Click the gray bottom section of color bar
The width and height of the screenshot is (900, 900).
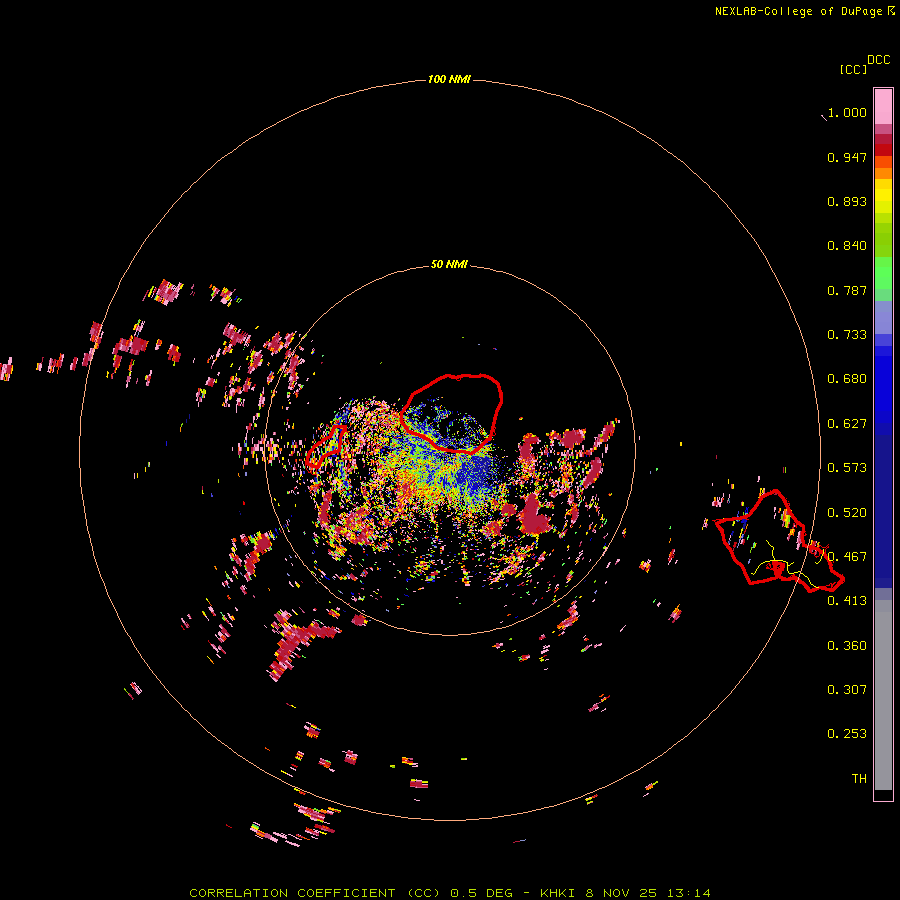pyautogui.click(x=883, y=695)
